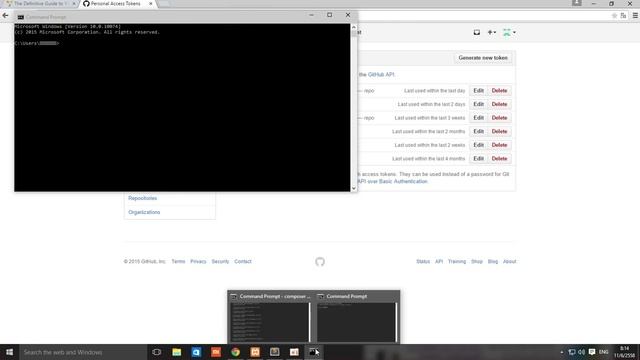Click Command Prompt title bar icon
This screenshot has height=360, width=640.
20,17
